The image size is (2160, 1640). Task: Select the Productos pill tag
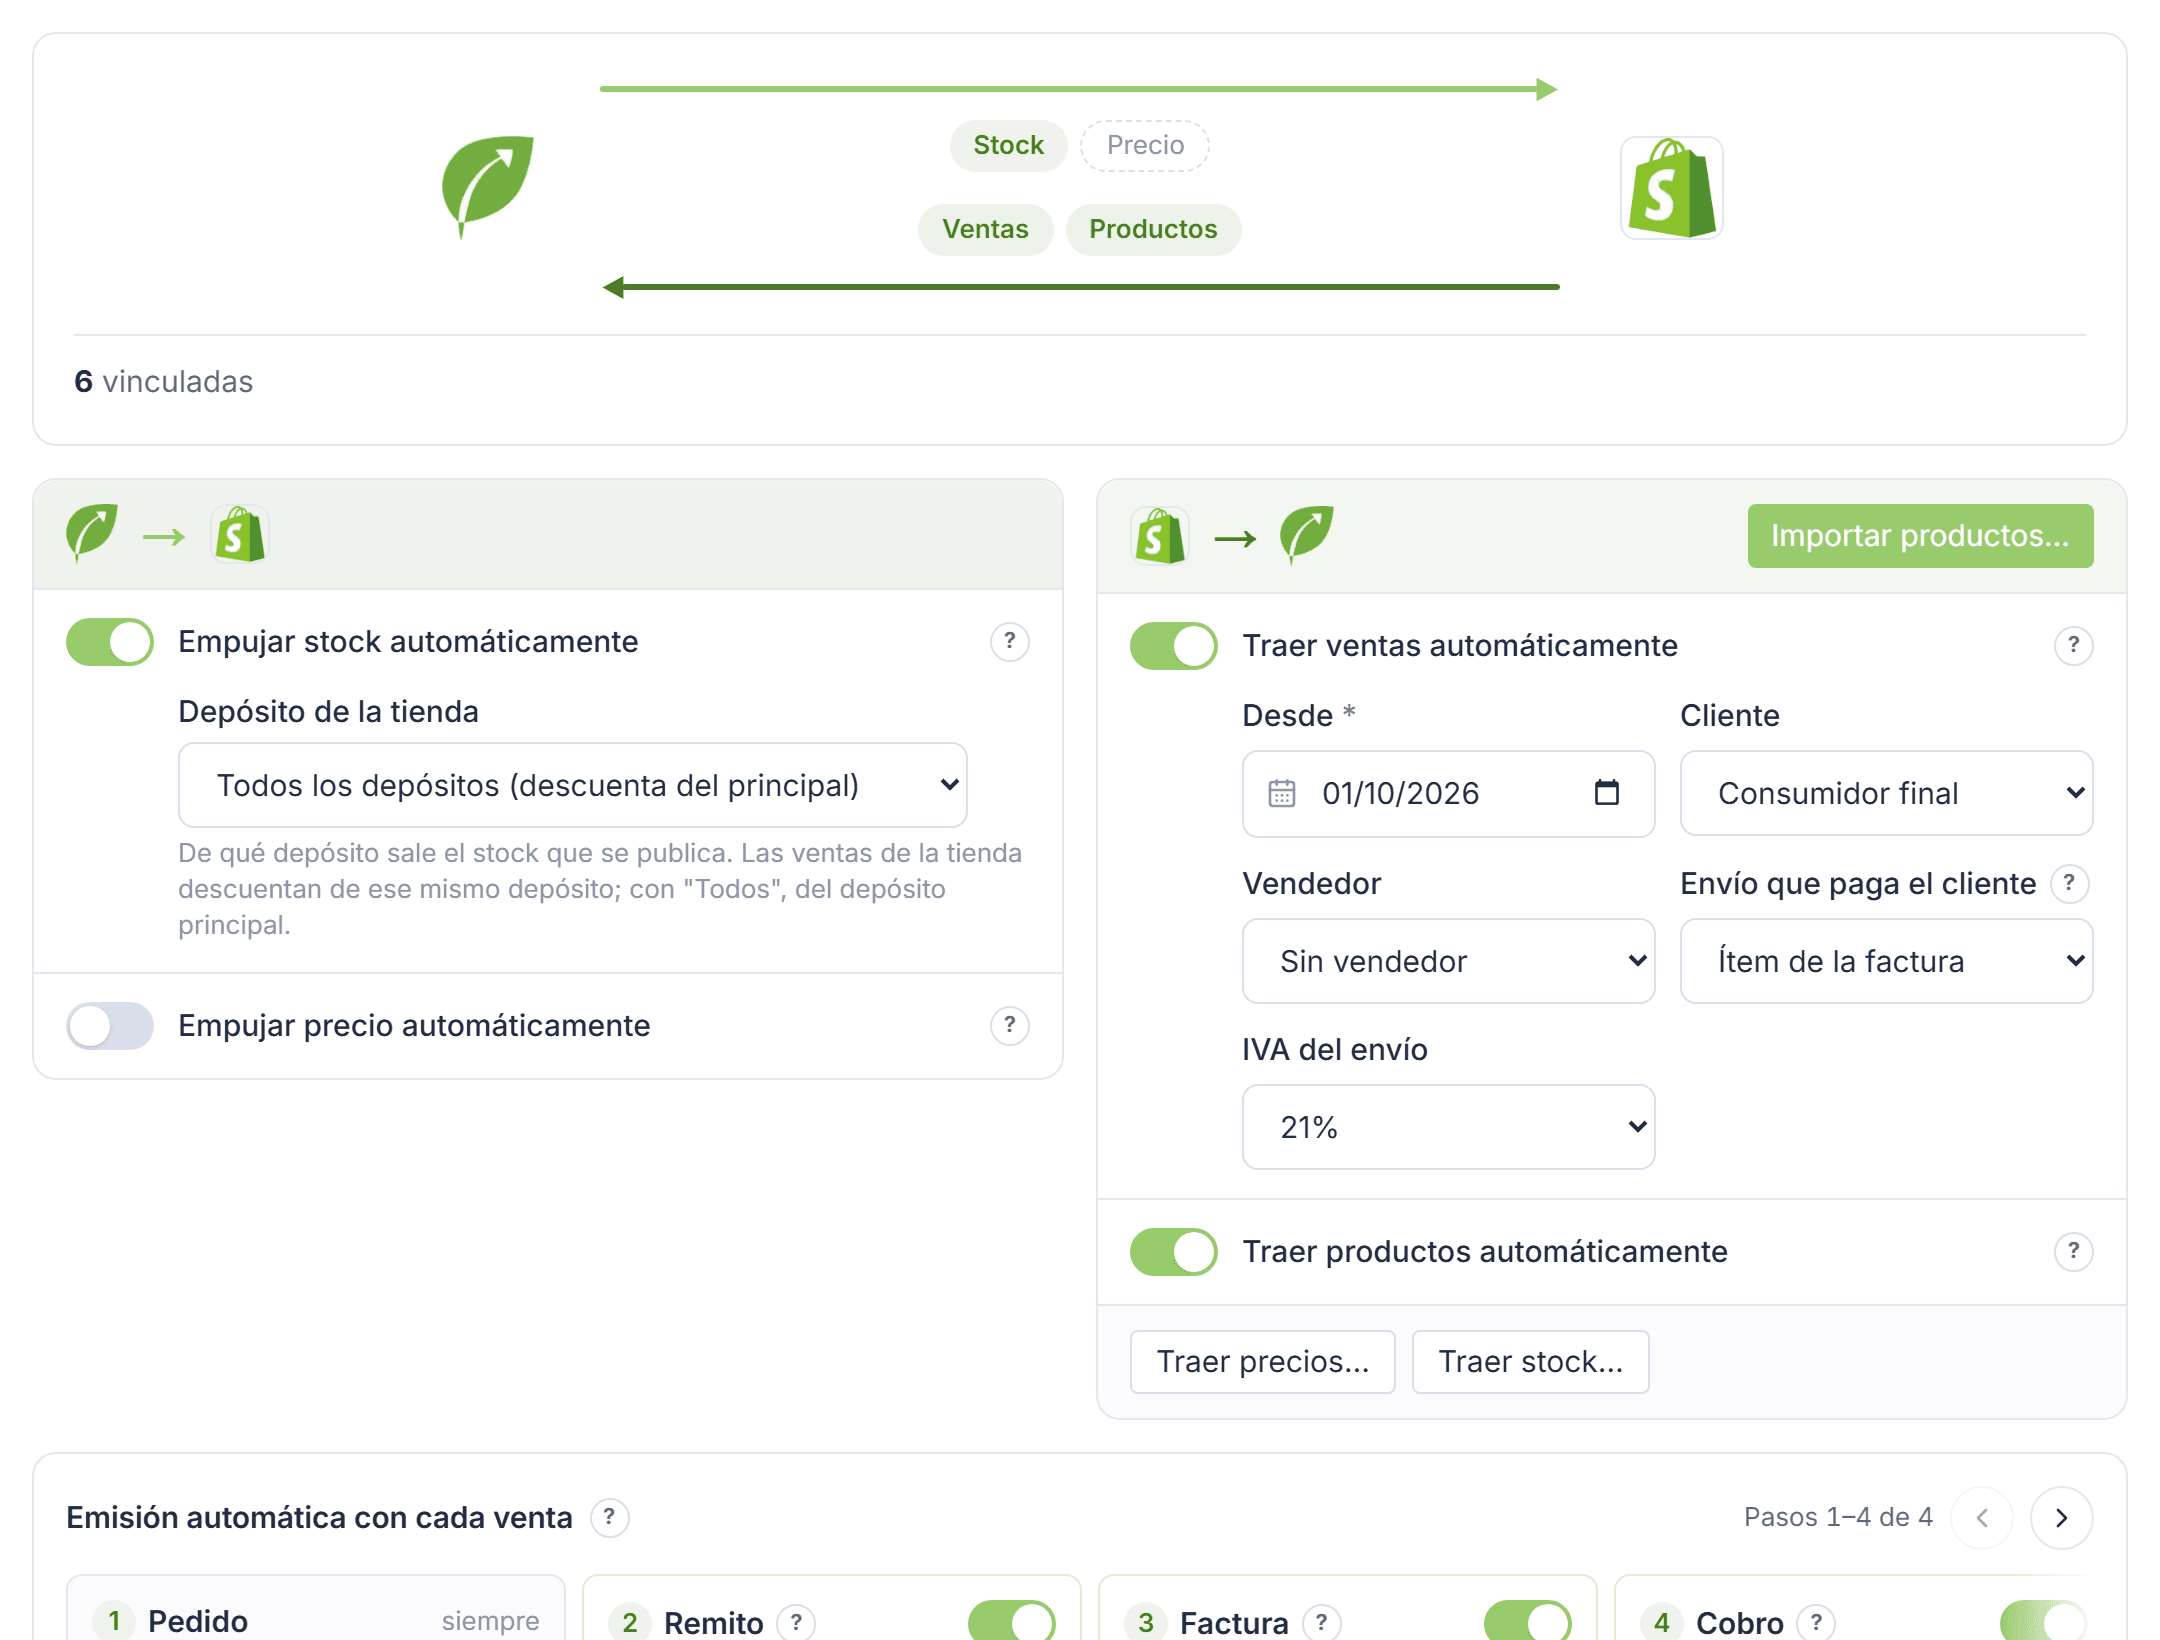(1153, 229)
